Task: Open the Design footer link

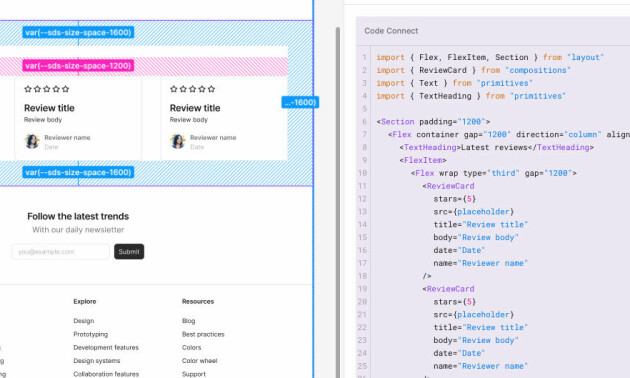Action: (84, 321)
